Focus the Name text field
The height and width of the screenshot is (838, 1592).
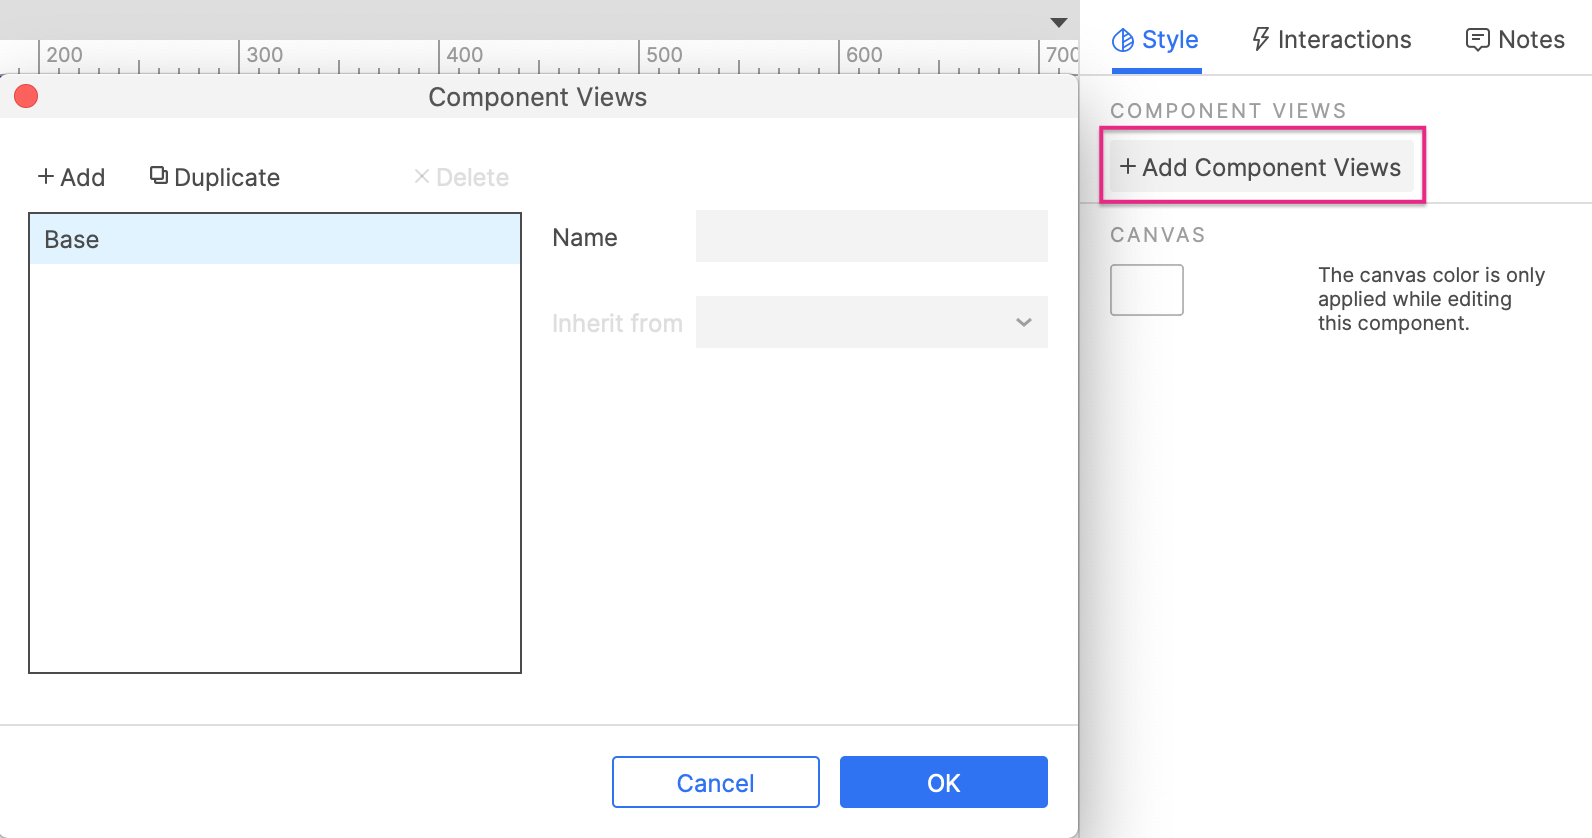(871, 237)
